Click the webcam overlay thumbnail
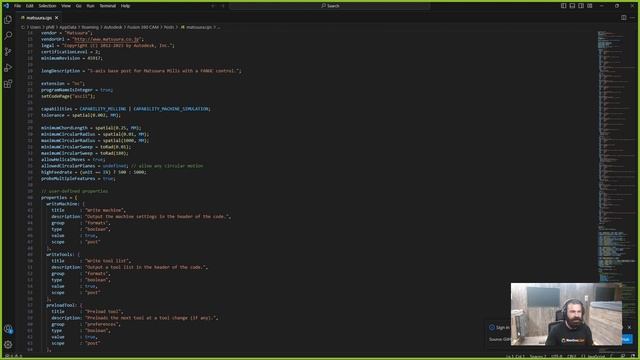Viewport: 640px width, 360px height. 567,314
